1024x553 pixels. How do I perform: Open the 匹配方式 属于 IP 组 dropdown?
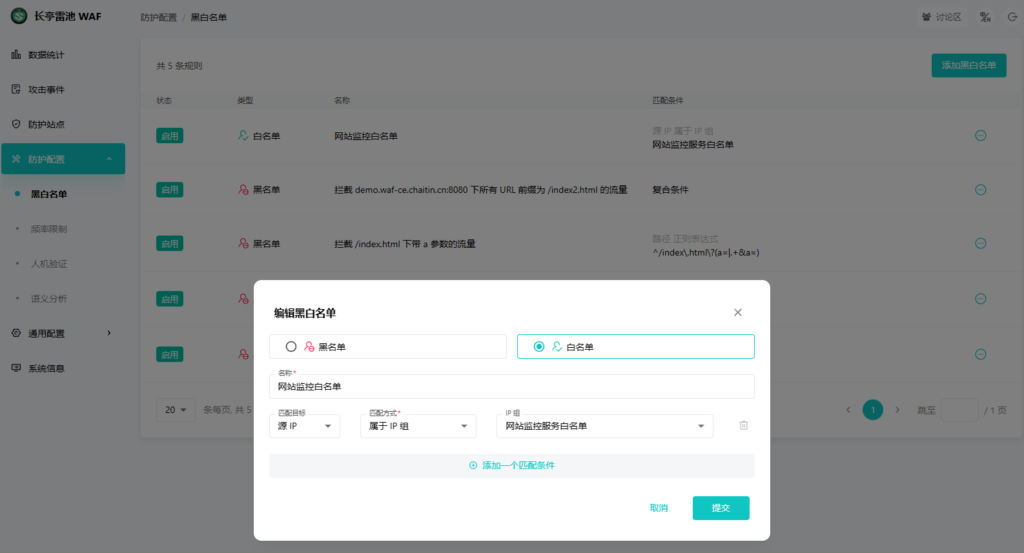418,426
